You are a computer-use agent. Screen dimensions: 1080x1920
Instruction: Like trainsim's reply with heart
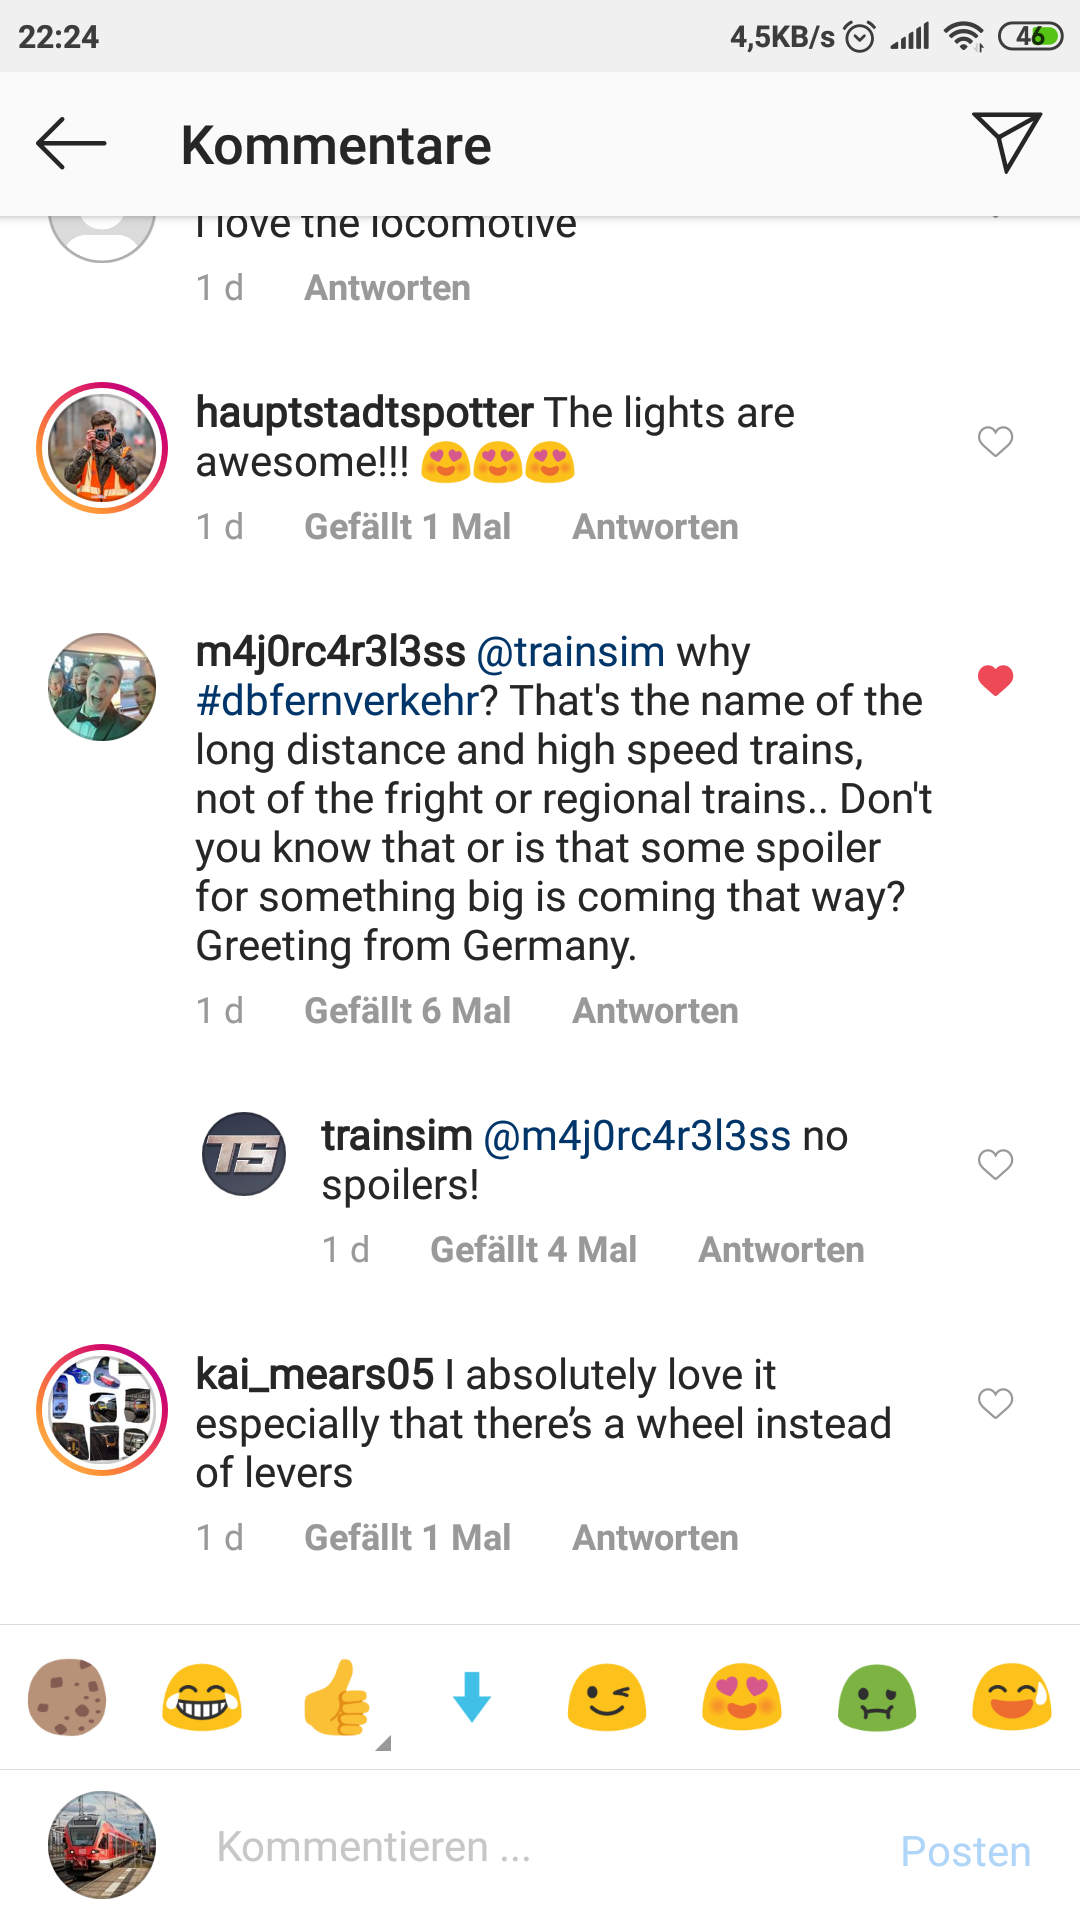[x=995, y=1164]
